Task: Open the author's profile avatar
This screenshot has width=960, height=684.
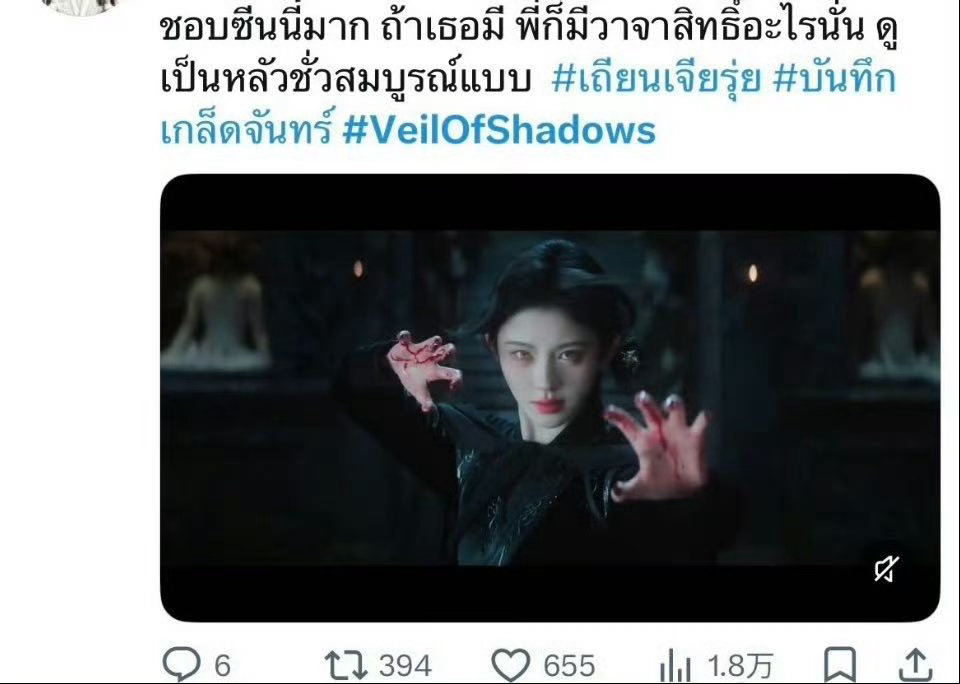Action: [x=80, y=6]
